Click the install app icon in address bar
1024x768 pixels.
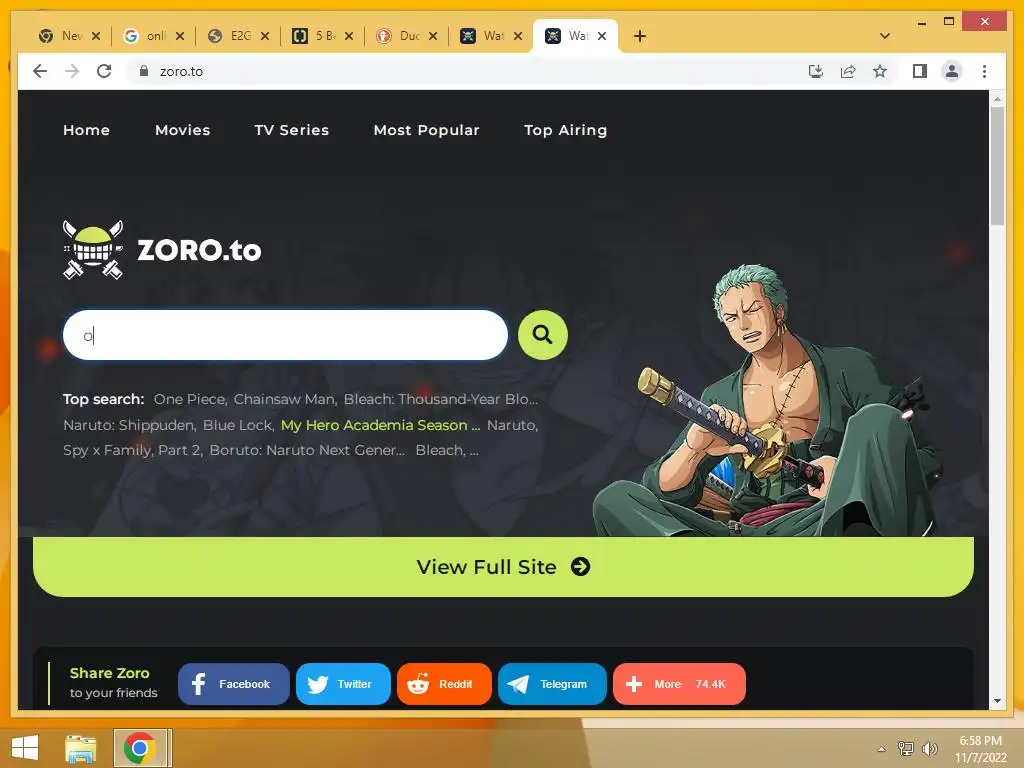point(816,71)
